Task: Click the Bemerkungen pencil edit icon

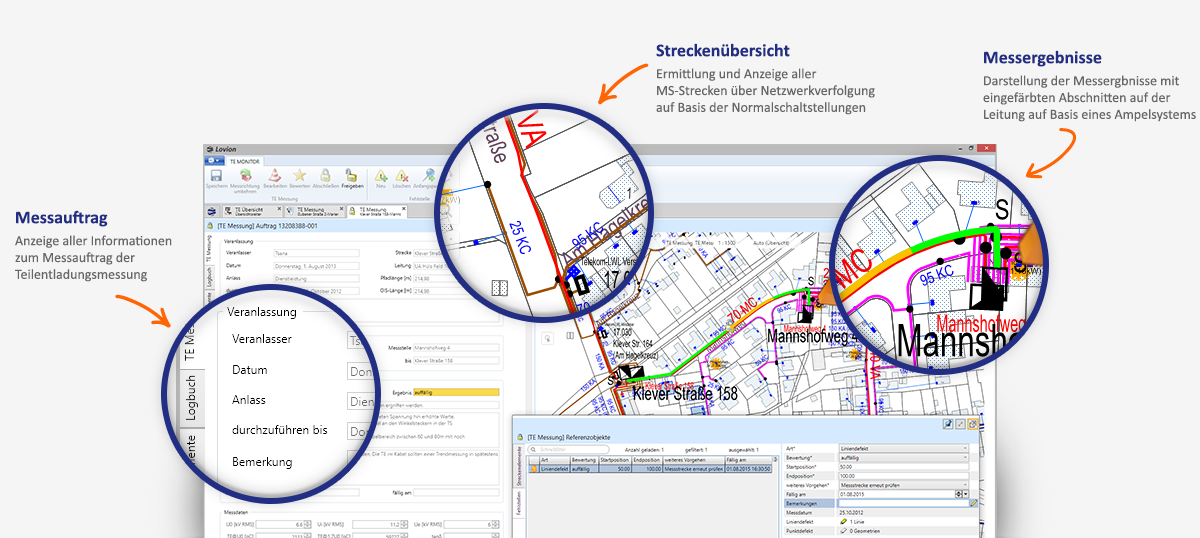Action: [973, 503]
